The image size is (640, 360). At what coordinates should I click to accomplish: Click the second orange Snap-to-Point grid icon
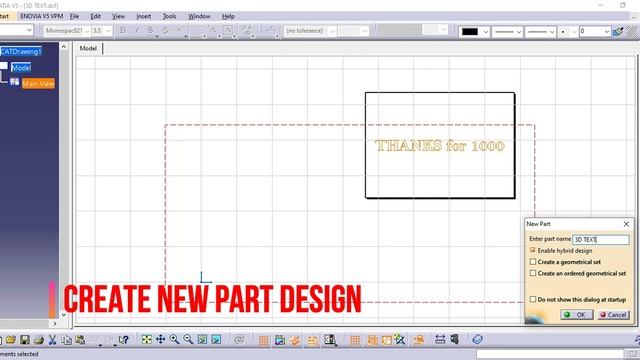[355, 340]
